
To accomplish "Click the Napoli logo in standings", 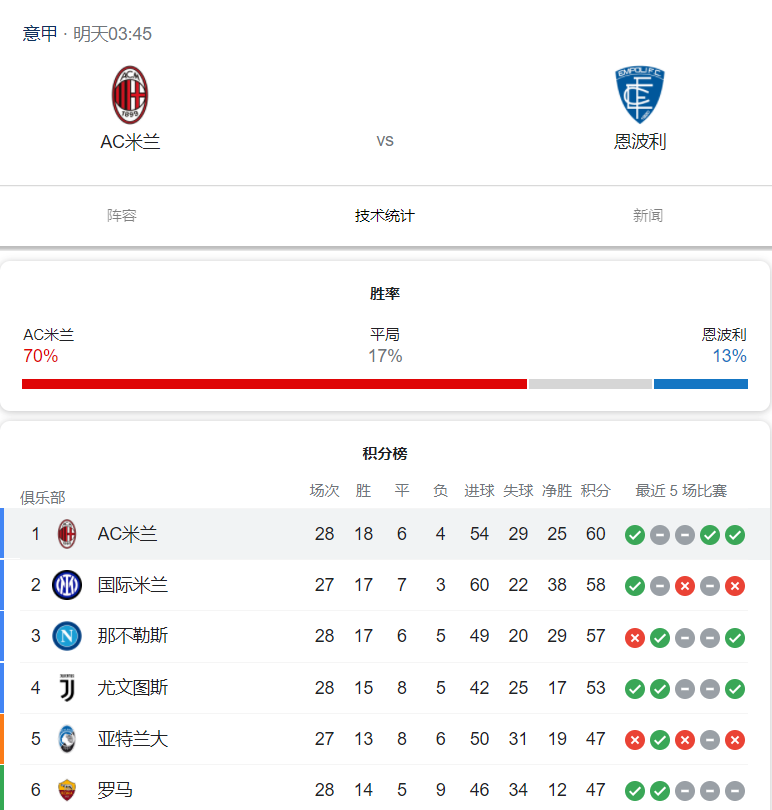I will 67,636.
